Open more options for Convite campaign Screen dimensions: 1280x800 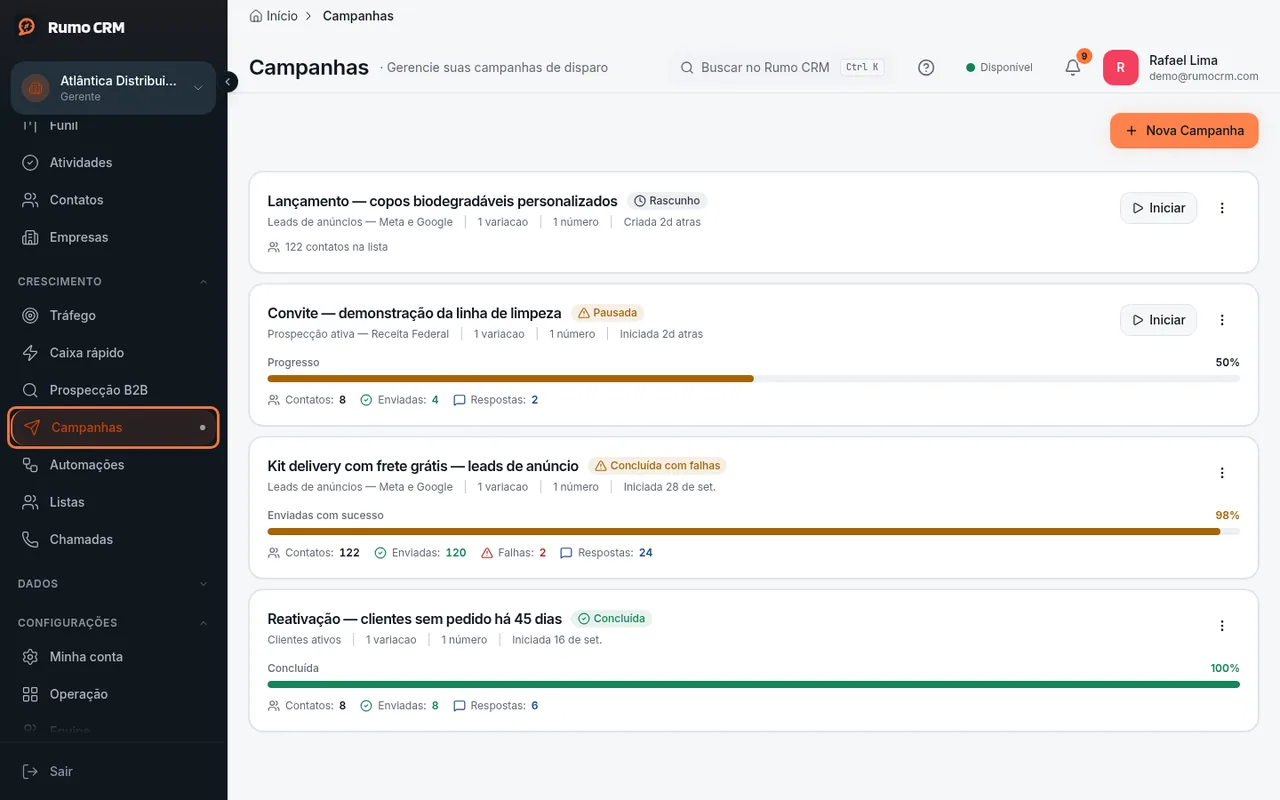(1222, 320)
